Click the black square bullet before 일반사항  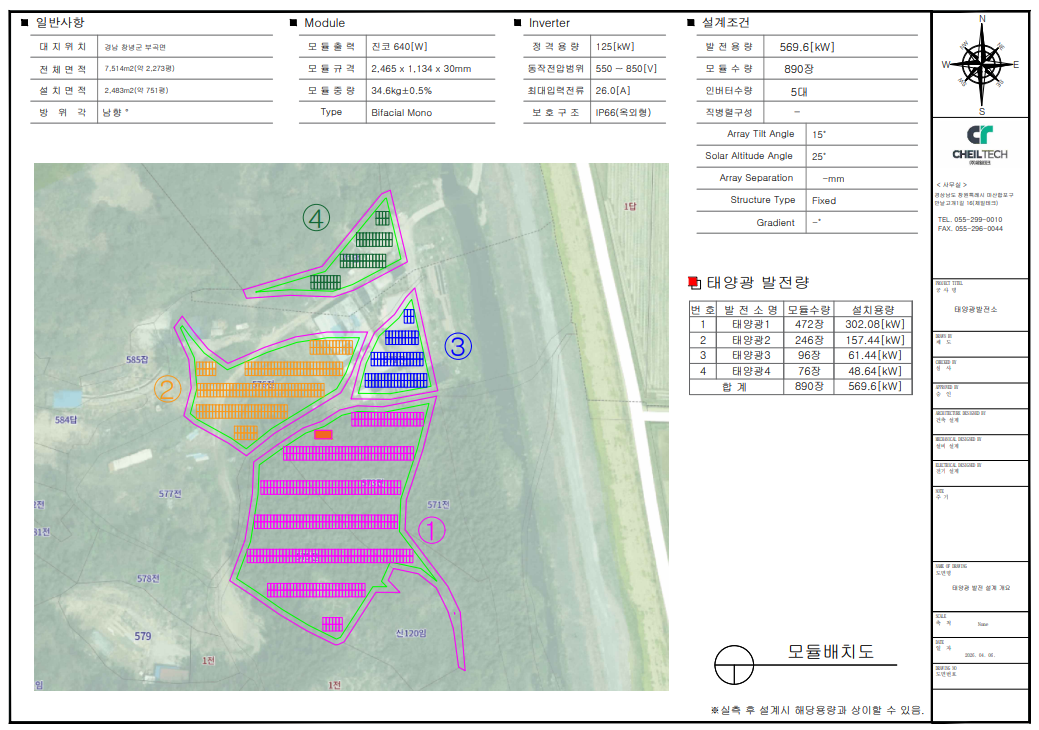pyautogui.click(x=24, y=23)
